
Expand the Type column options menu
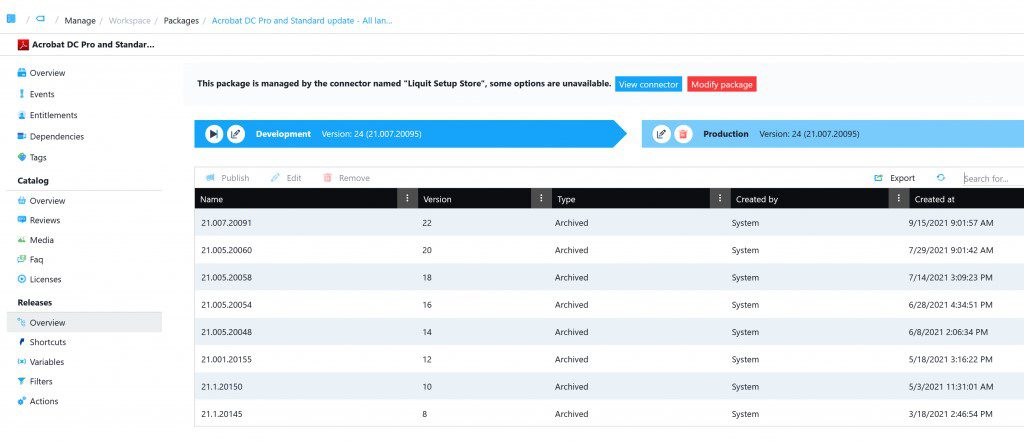719,199
